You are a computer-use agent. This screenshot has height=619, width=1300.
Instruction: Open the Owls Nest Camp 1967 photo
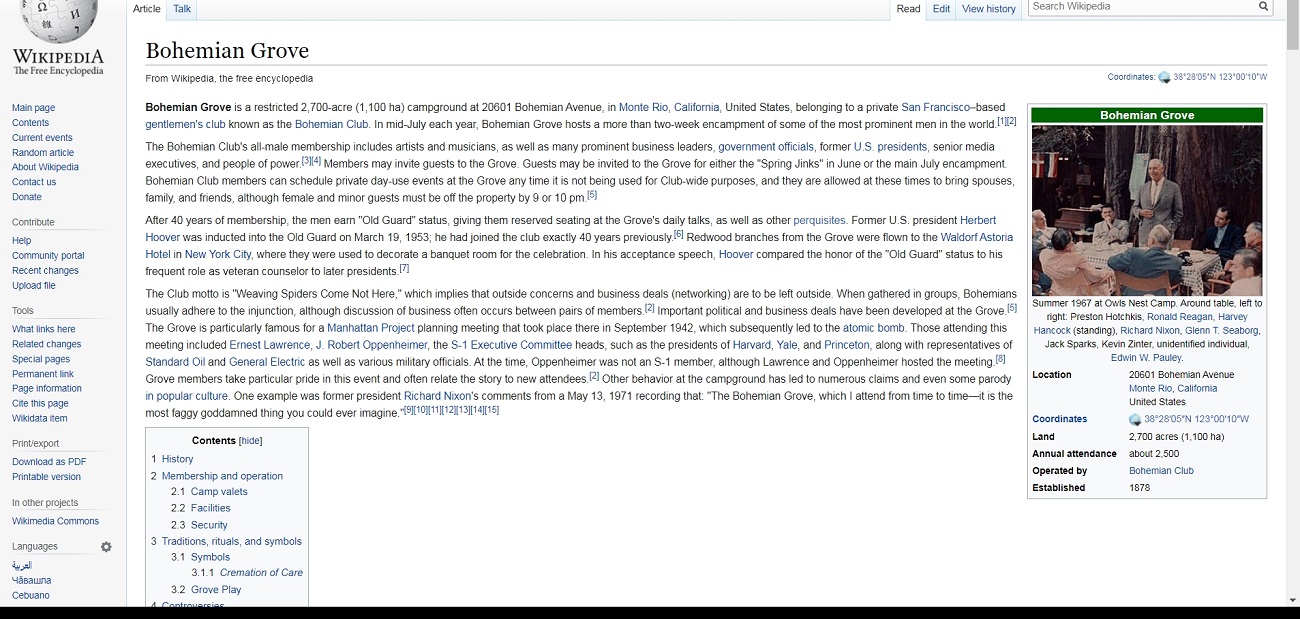tap(1146, 209)
